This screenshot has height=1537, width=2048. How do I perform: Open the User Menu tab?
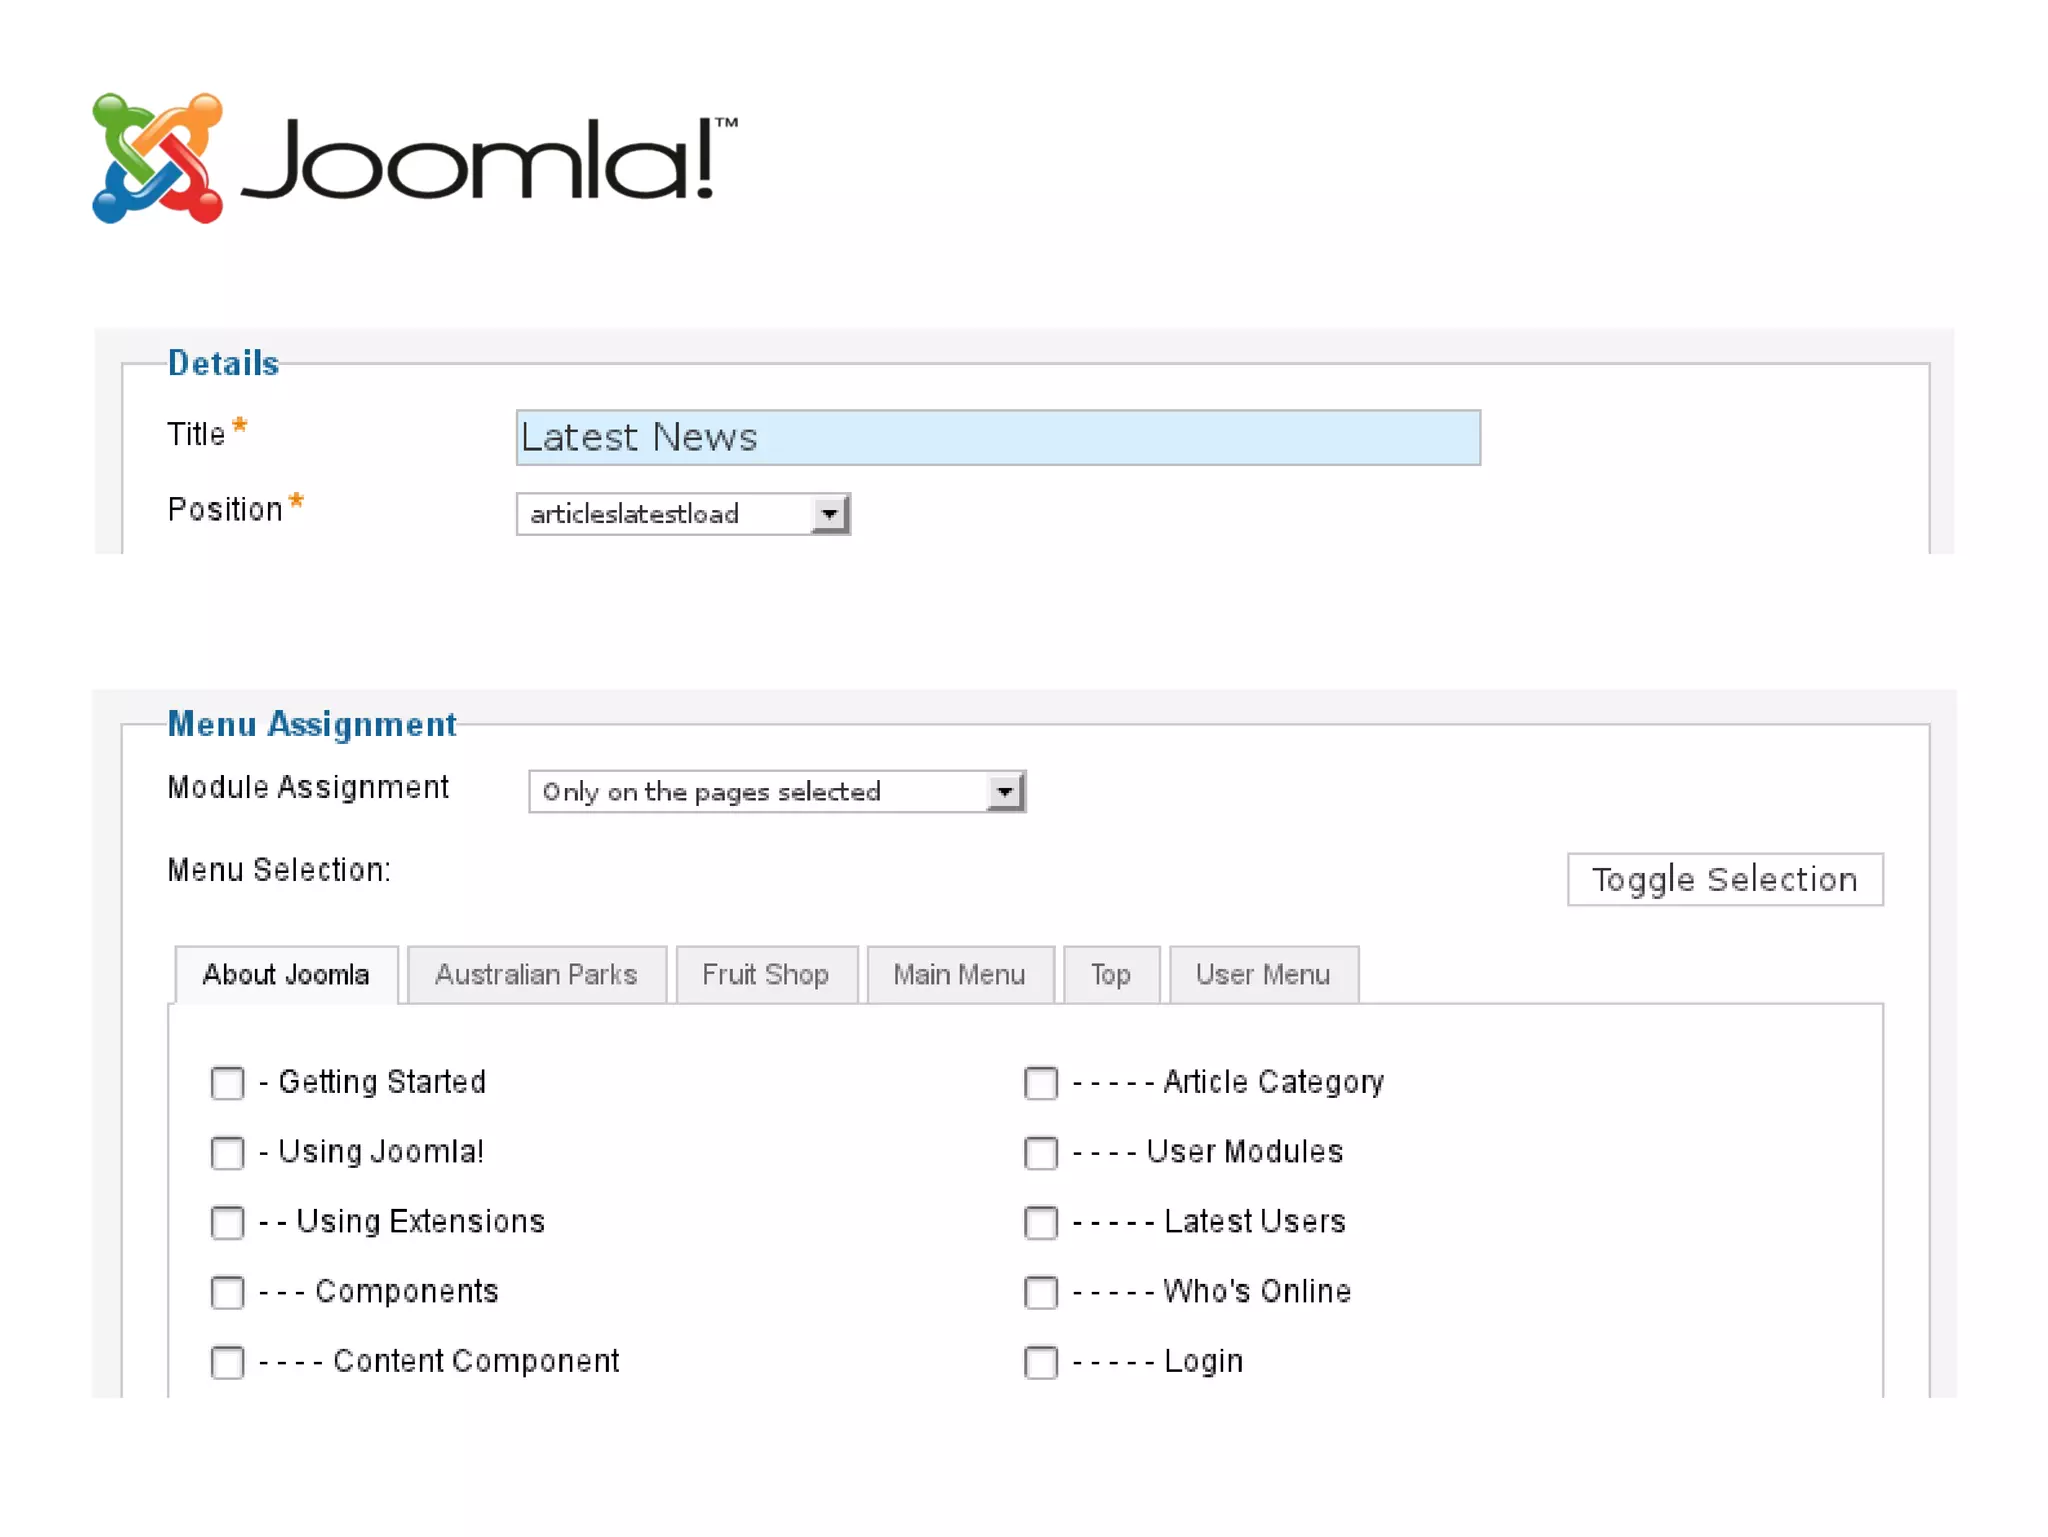tap(1263, 975)
